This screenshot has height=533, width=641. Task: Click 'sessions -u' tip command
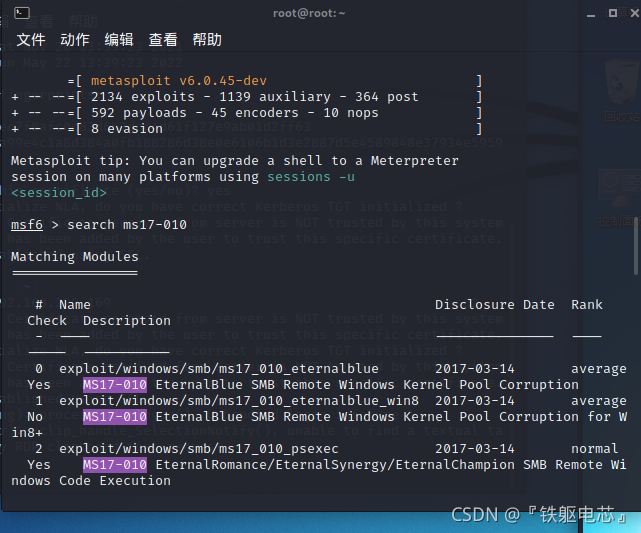(x=311, y=177)
